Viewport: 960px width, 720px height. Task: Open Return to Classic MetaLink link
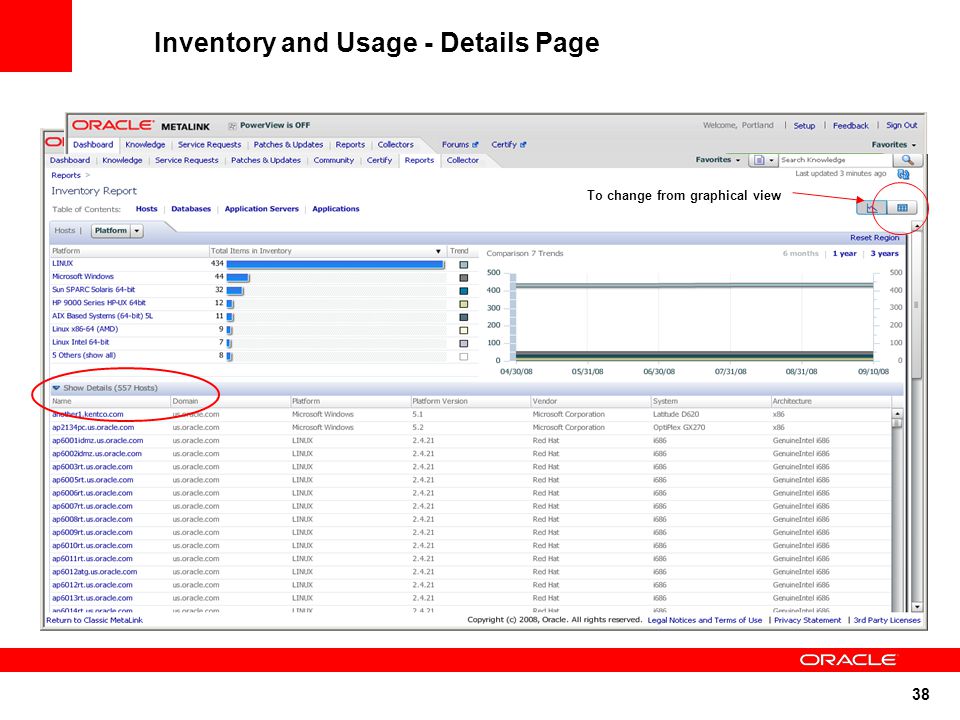pyautogui.click(x=94, y=620)
